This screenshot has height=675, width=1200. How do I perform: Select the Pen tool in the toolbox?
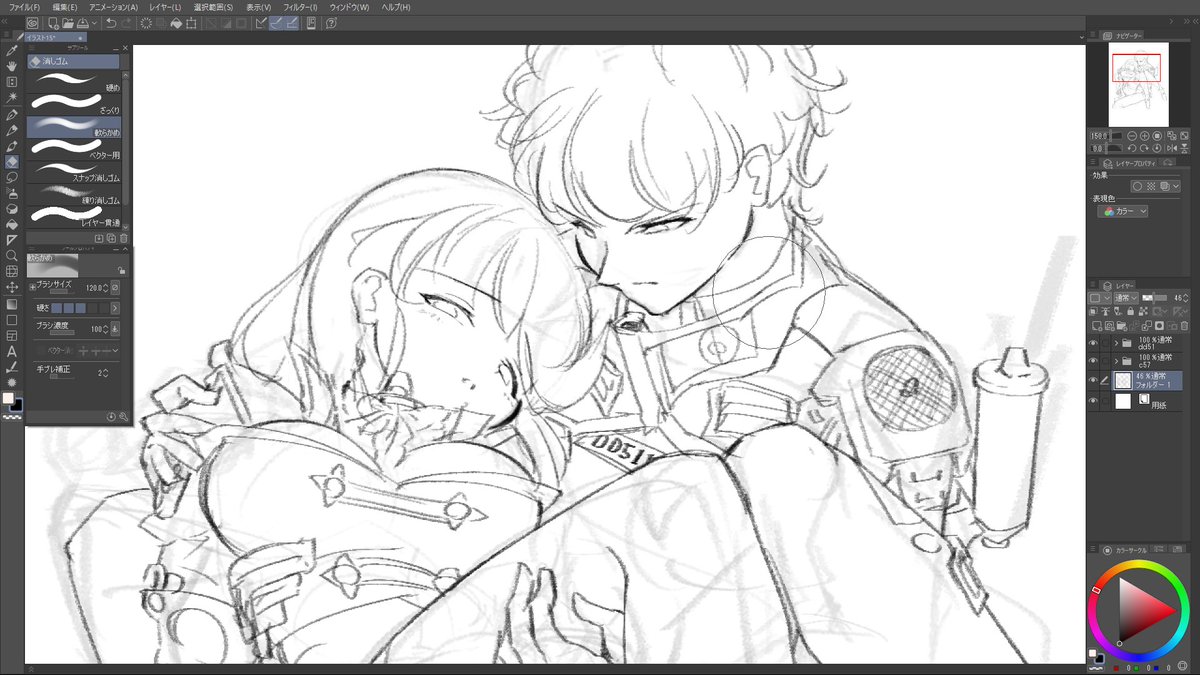tap(12, 115)
